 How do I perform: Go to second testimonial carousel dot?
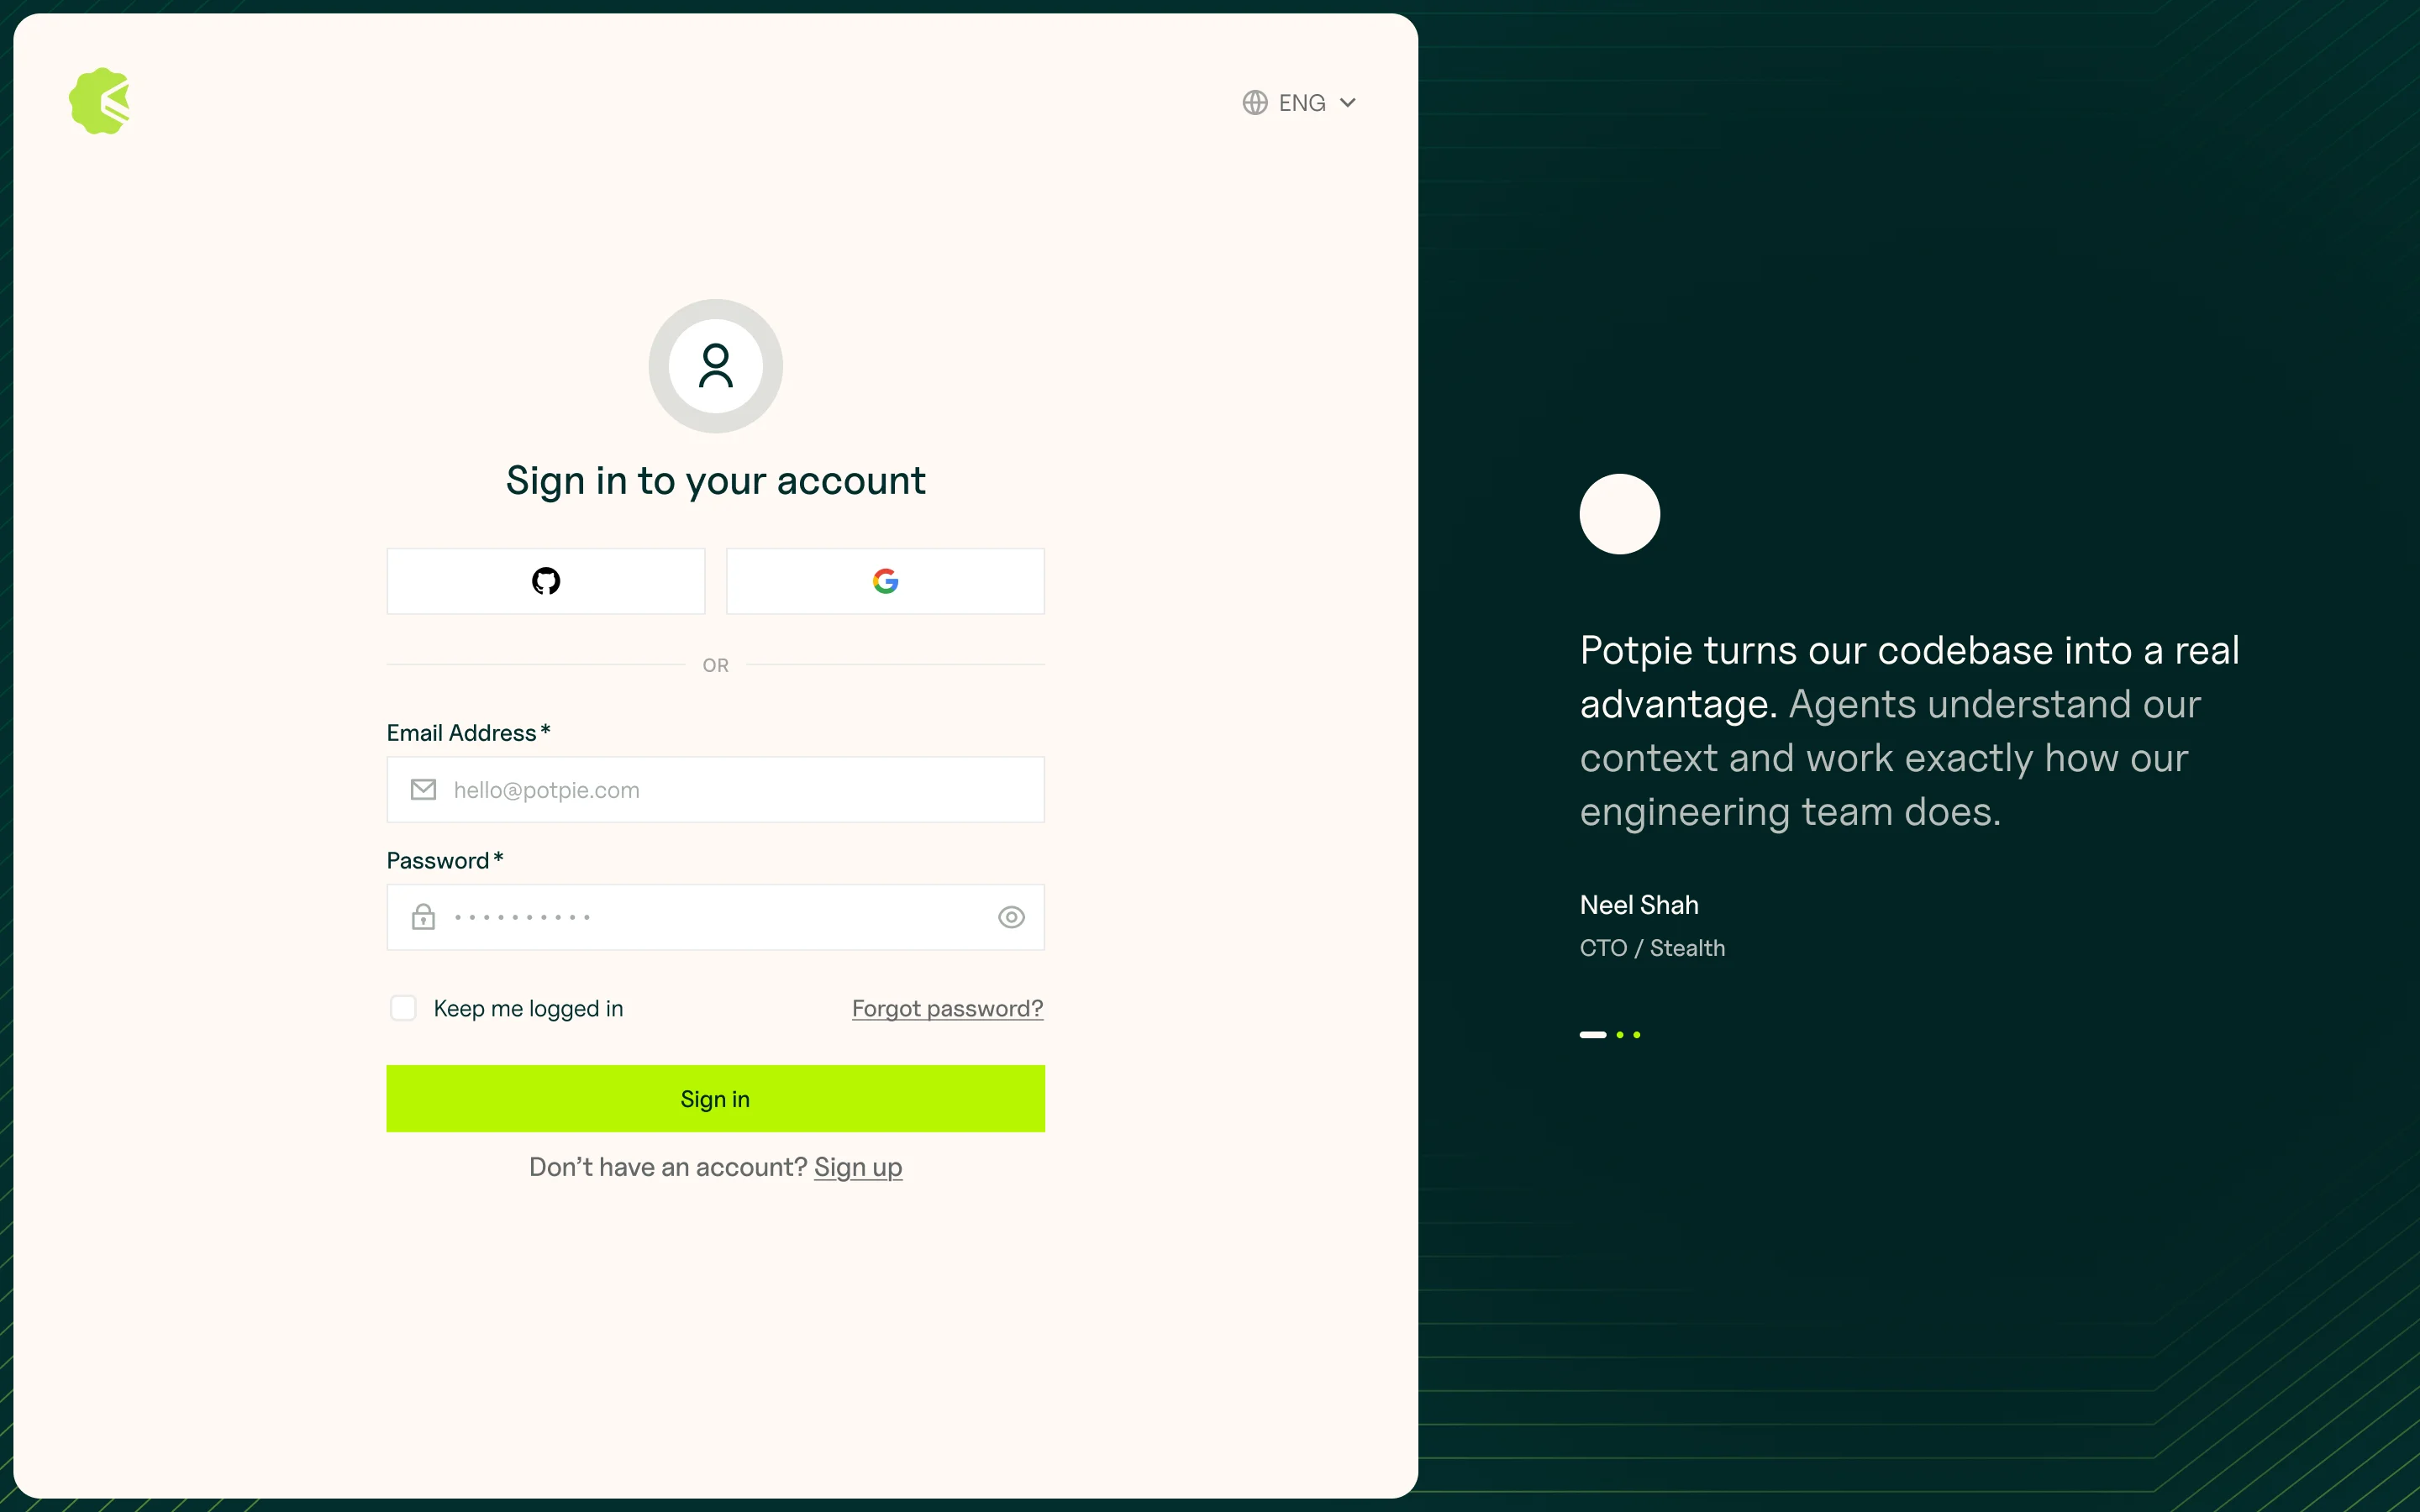pos(1620,1035)
